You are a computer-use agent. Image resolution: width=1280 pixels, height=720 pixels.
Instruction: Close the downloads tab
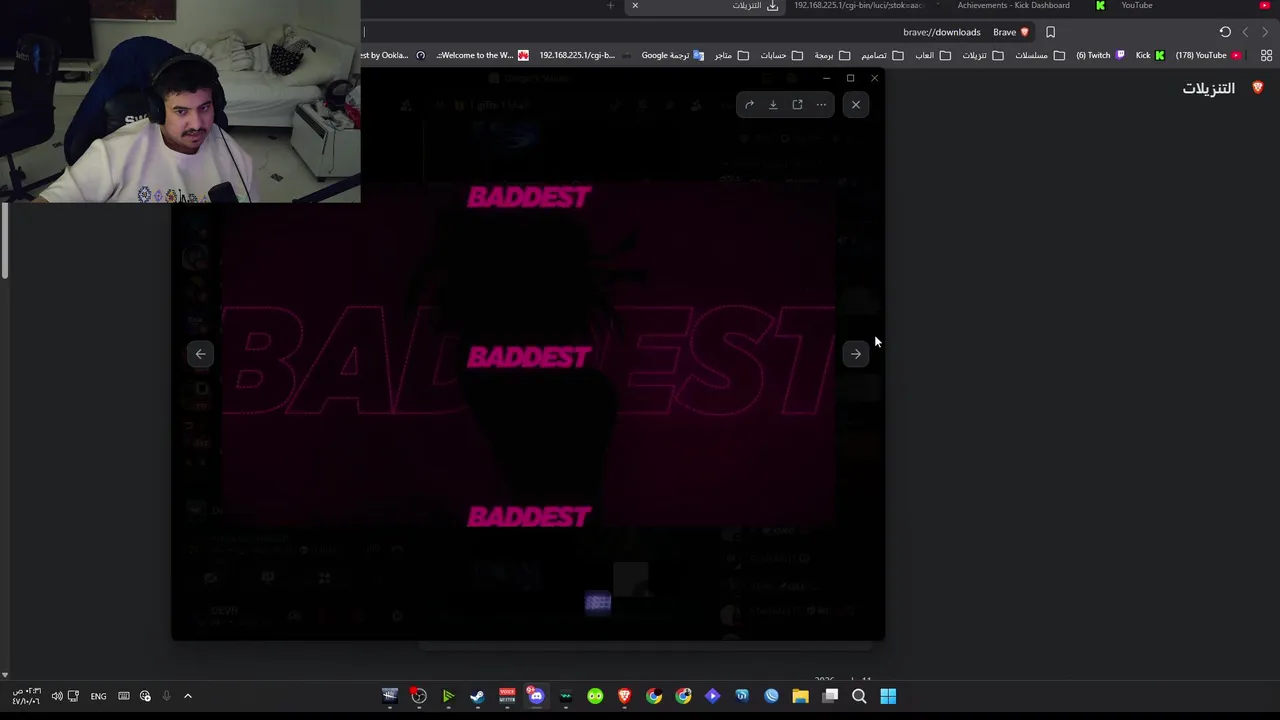[634, 6]
